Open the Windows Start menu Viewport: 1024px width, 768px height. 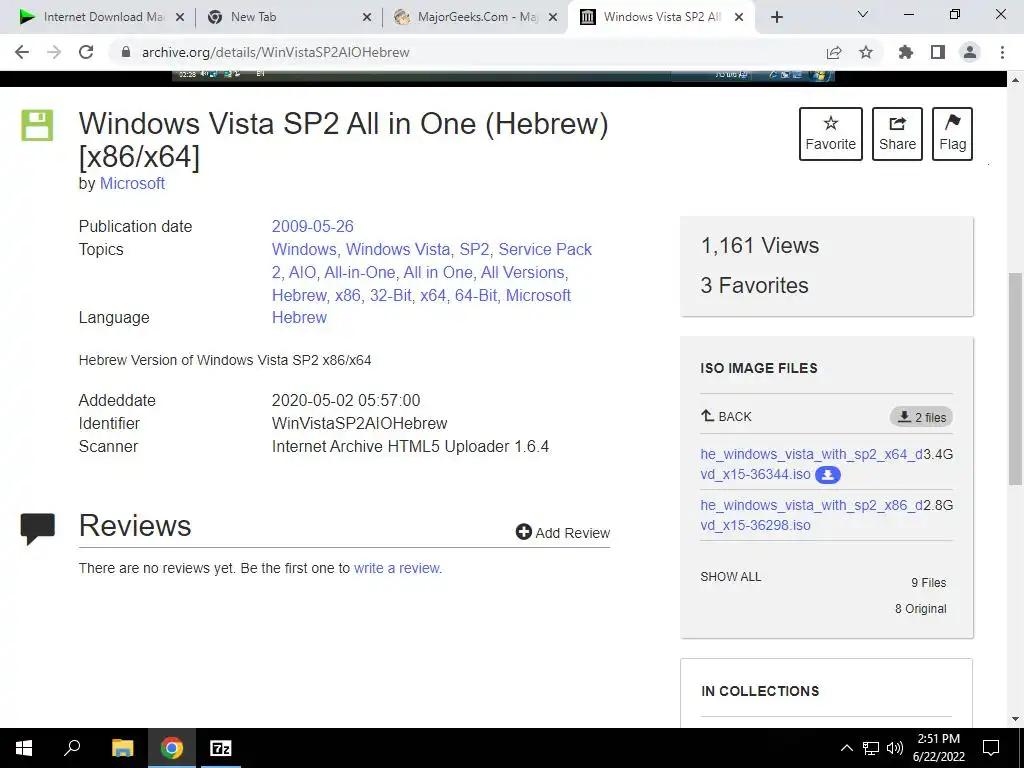coord(24,748)
